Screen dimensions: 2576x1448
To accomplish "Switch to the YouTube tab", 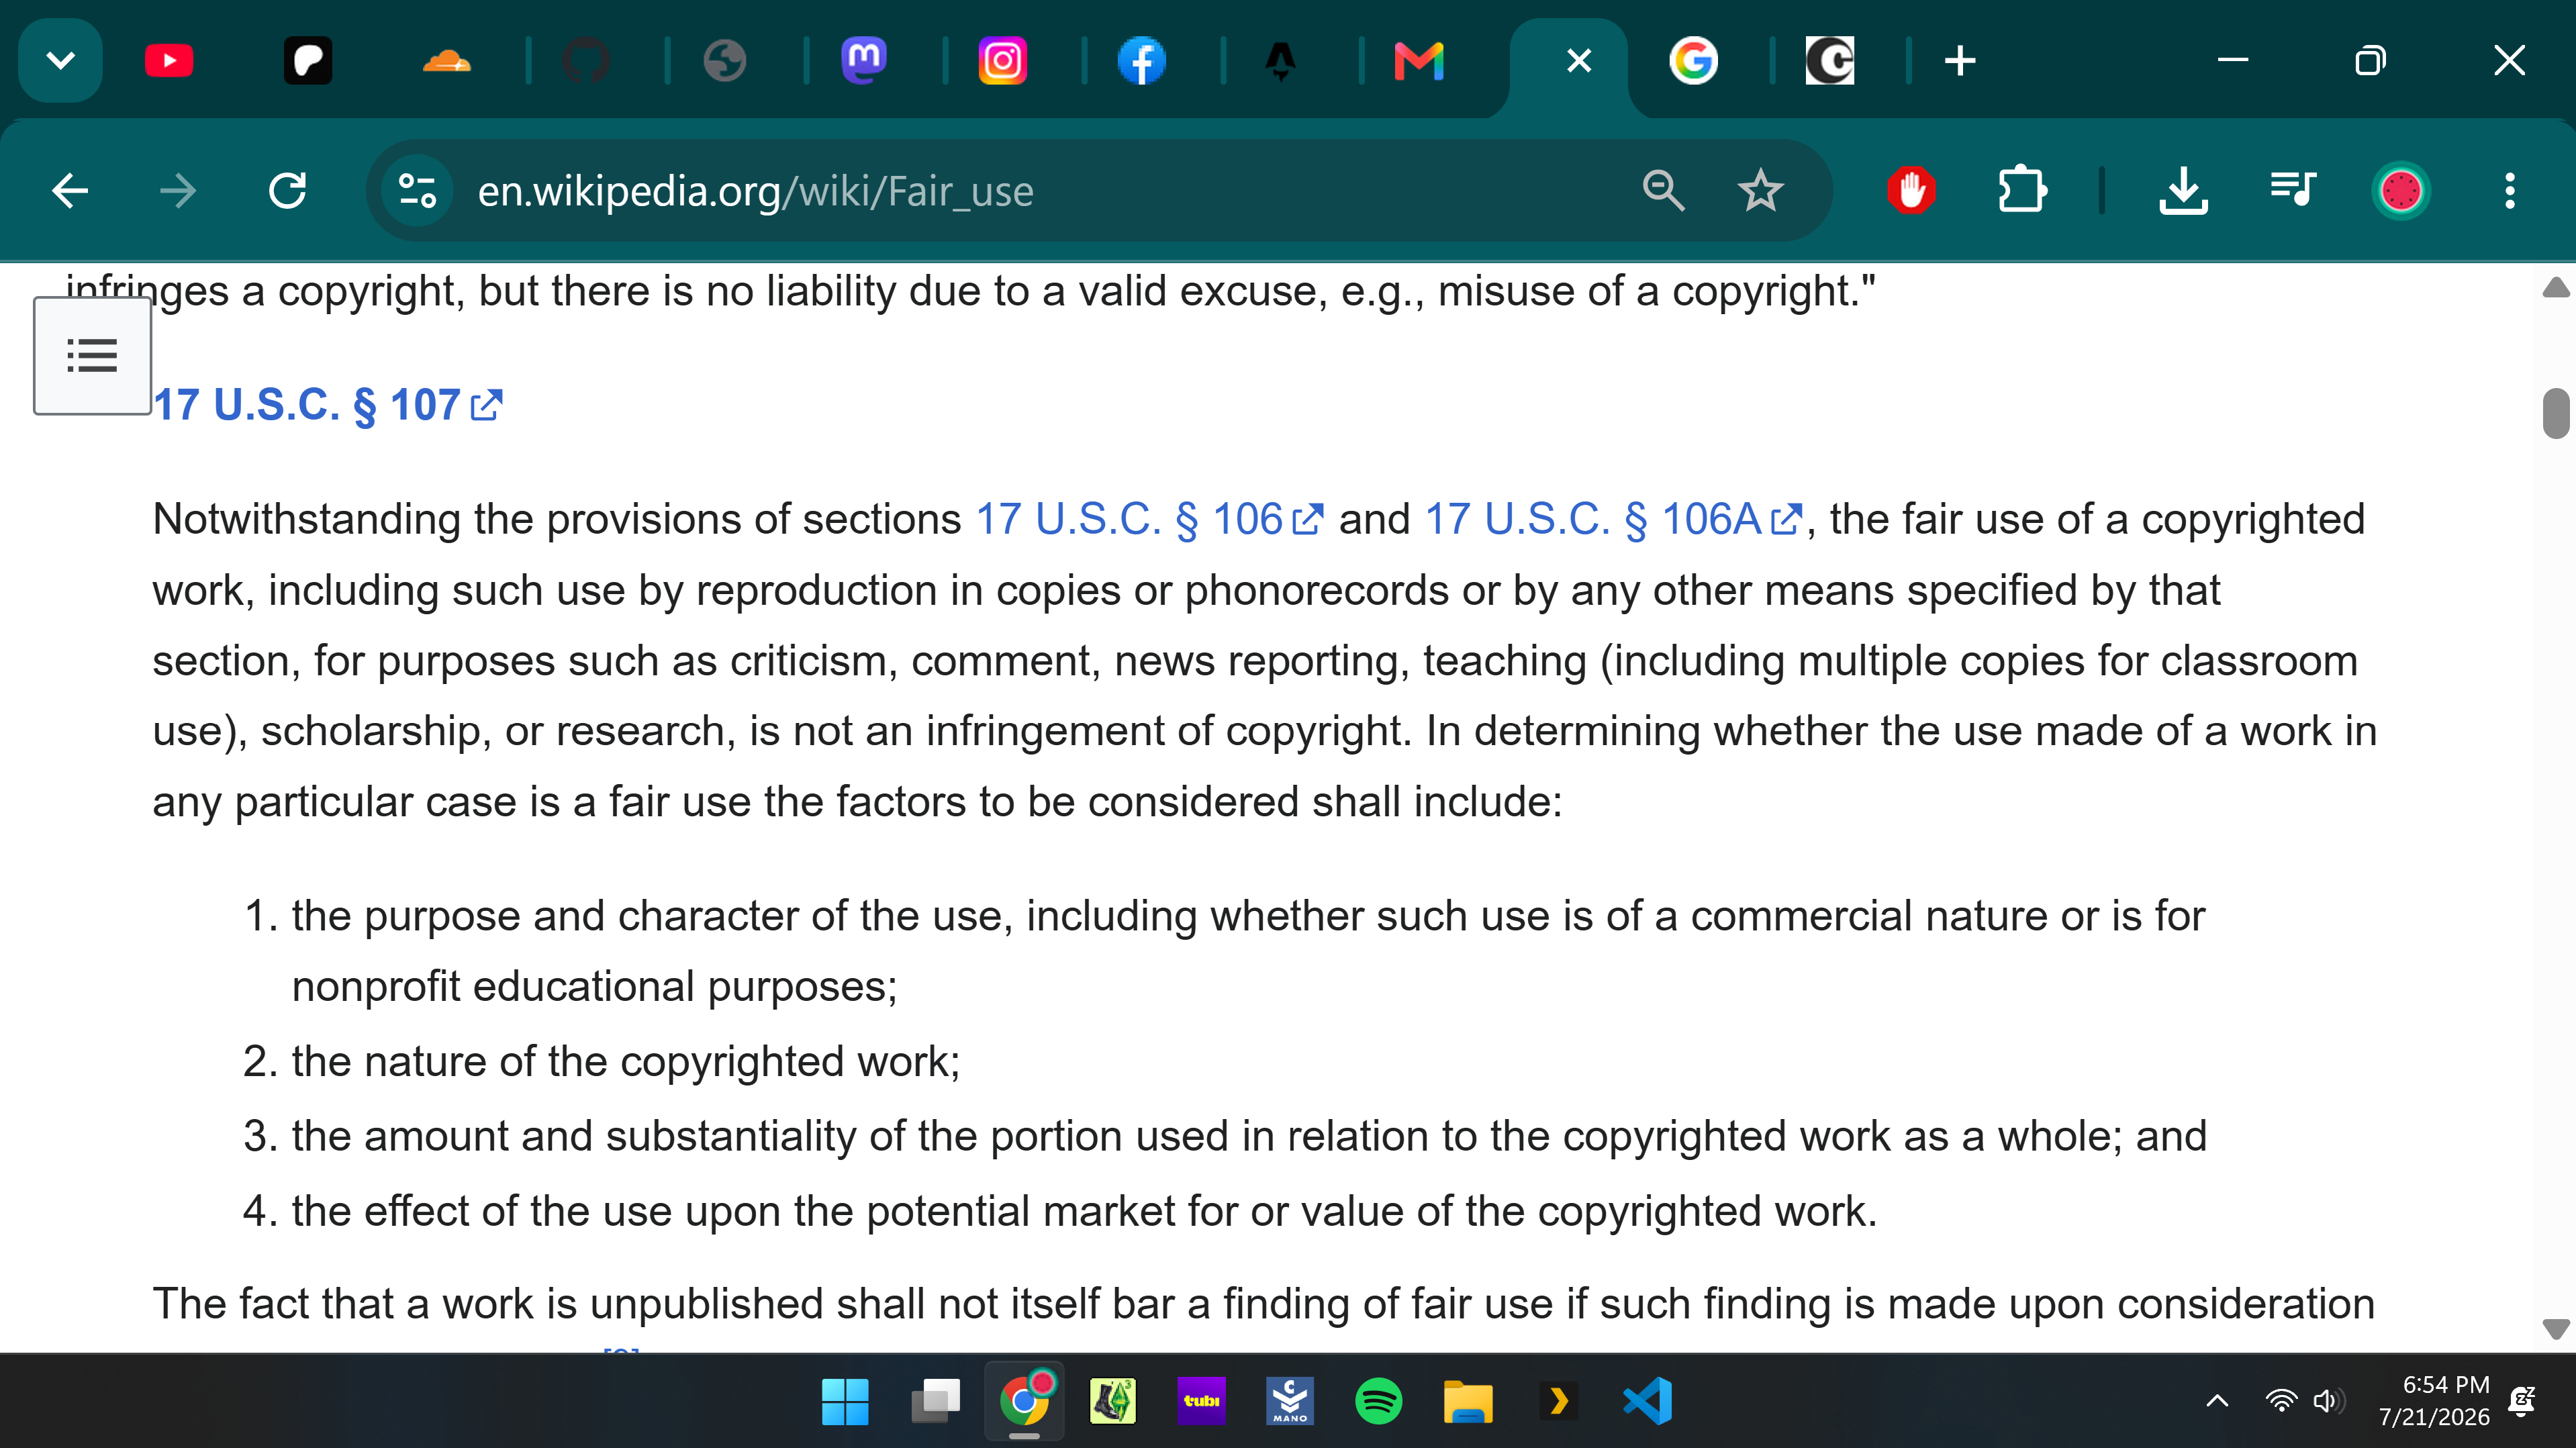I will [169, 61].
